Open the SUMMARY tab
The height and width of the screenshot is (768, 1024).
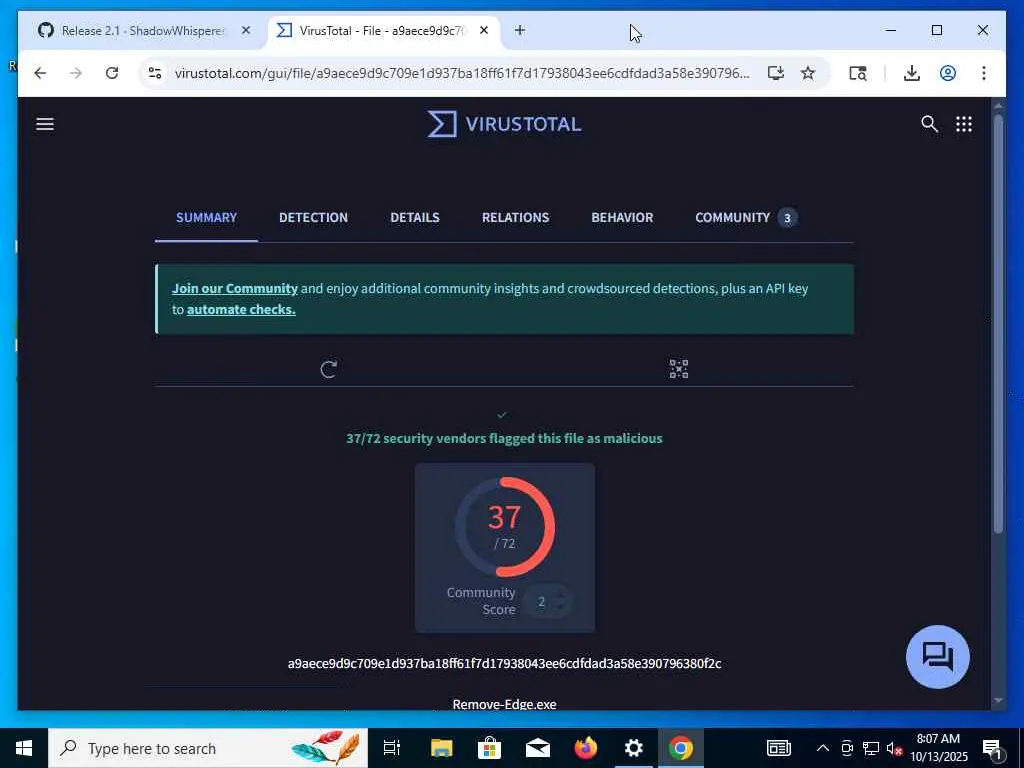[x=206, y=217]
